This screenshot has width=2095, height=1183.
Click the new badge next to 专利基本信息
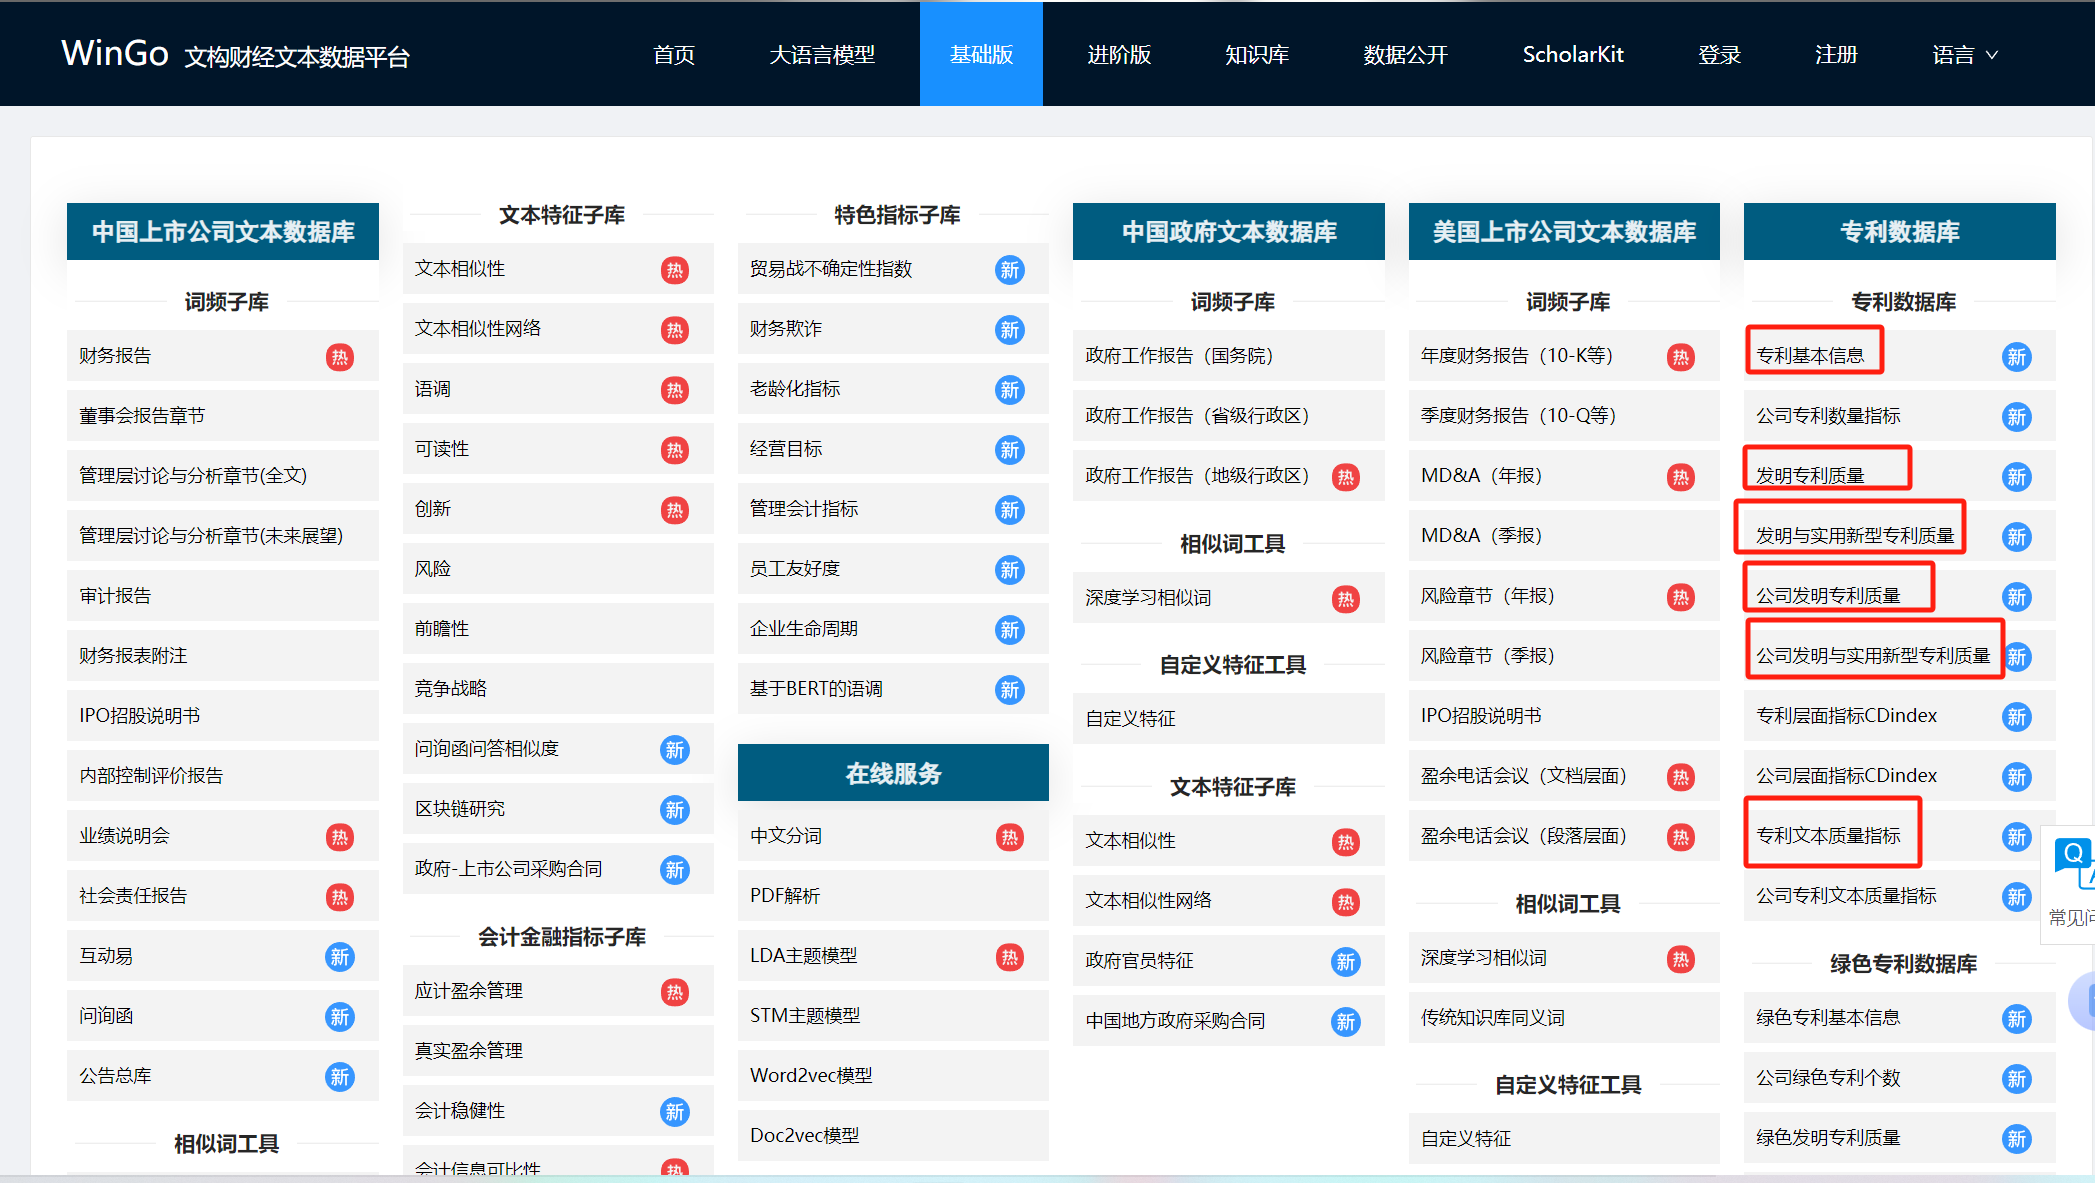point(2016,357)
